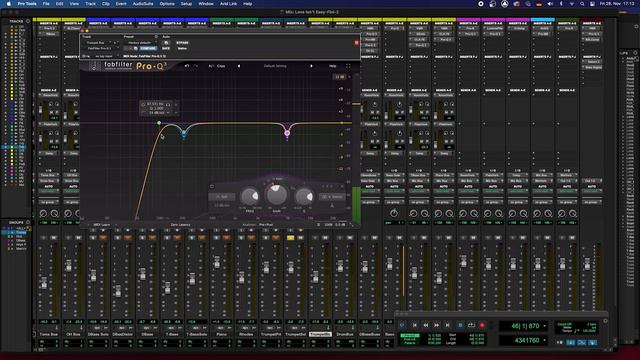Image resolution: width=640 pixels, height=360 pixels.
Task: Click the plug-in Compare button
Action: tap(148, 48)
